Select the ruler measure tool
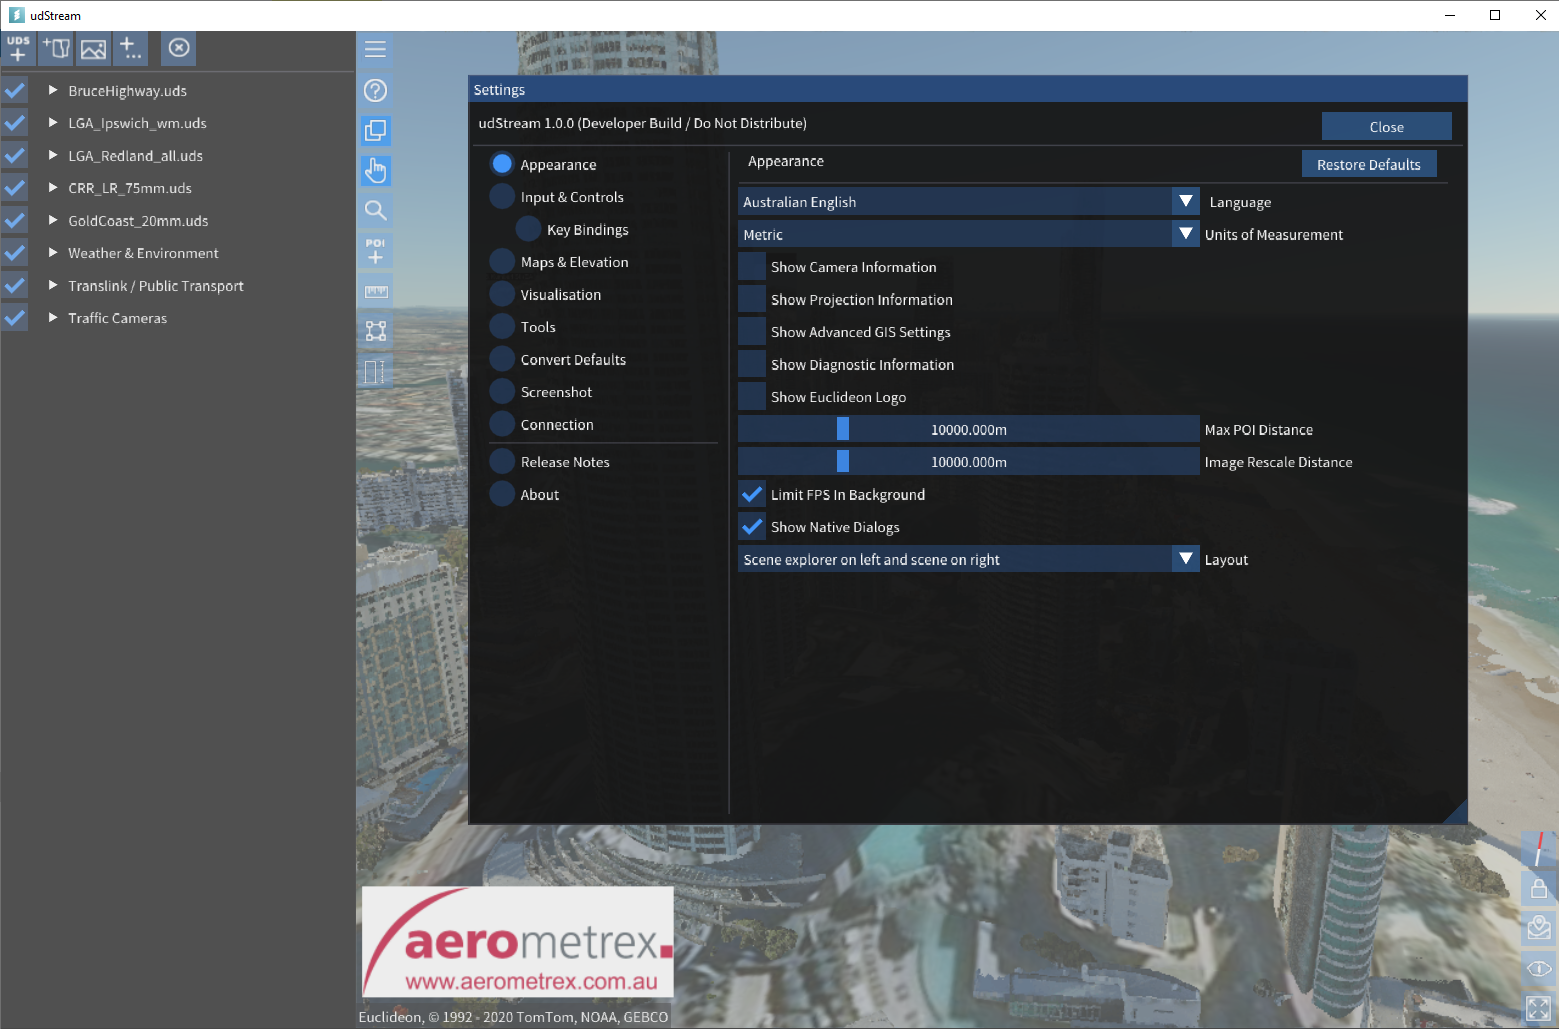The height and width of the screenshot is (1029, 1559). [x=375, y=291]
